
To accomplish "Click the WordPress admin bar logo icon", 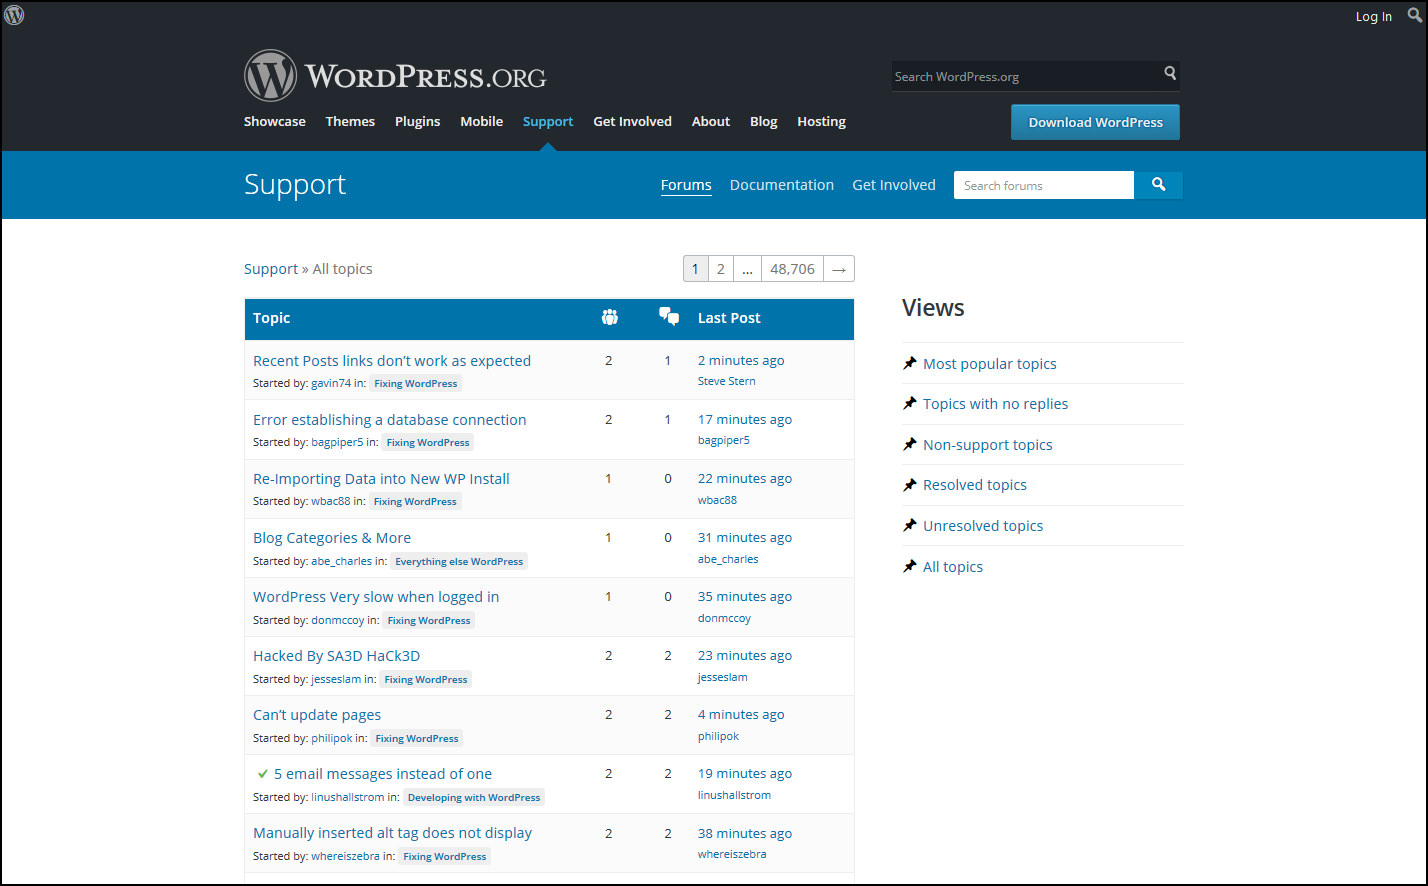I will click(14, 15).
